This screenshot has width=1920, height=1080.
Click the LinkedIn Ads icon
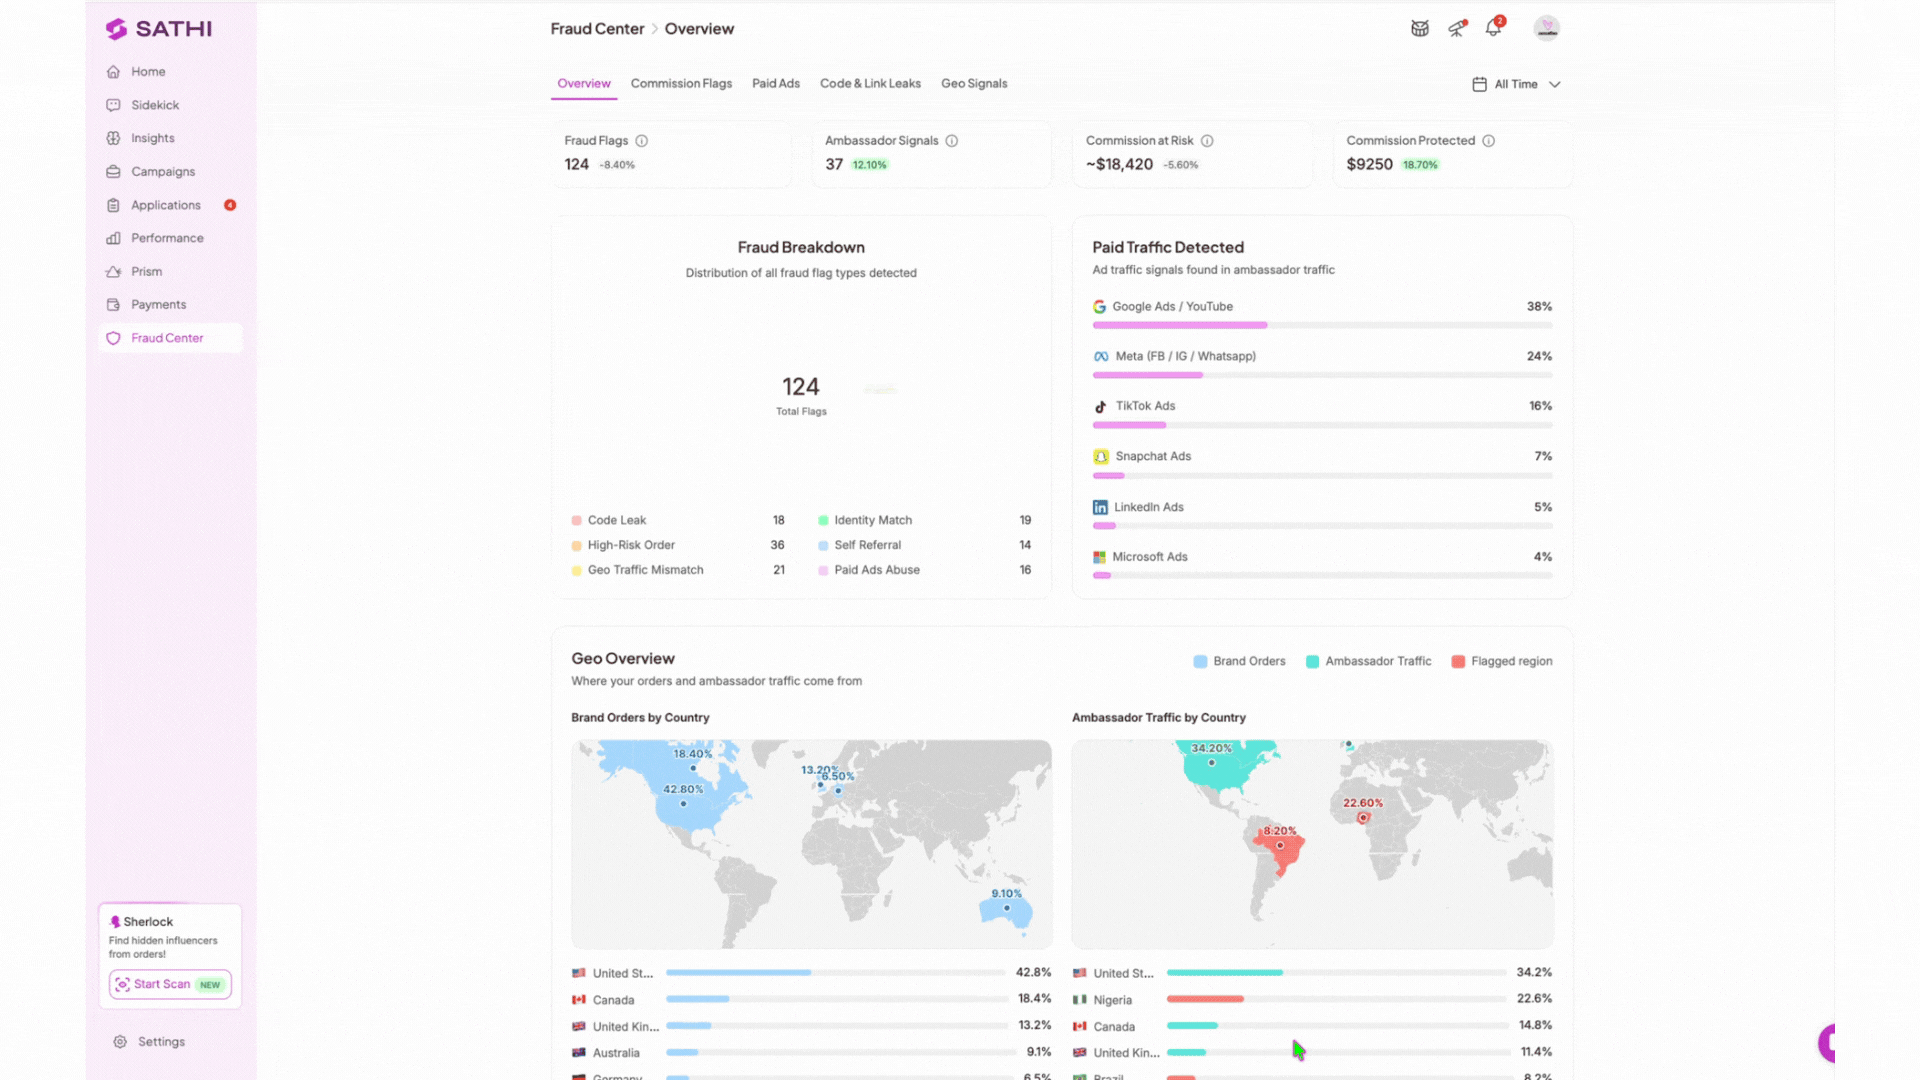tap(1100, 508)
